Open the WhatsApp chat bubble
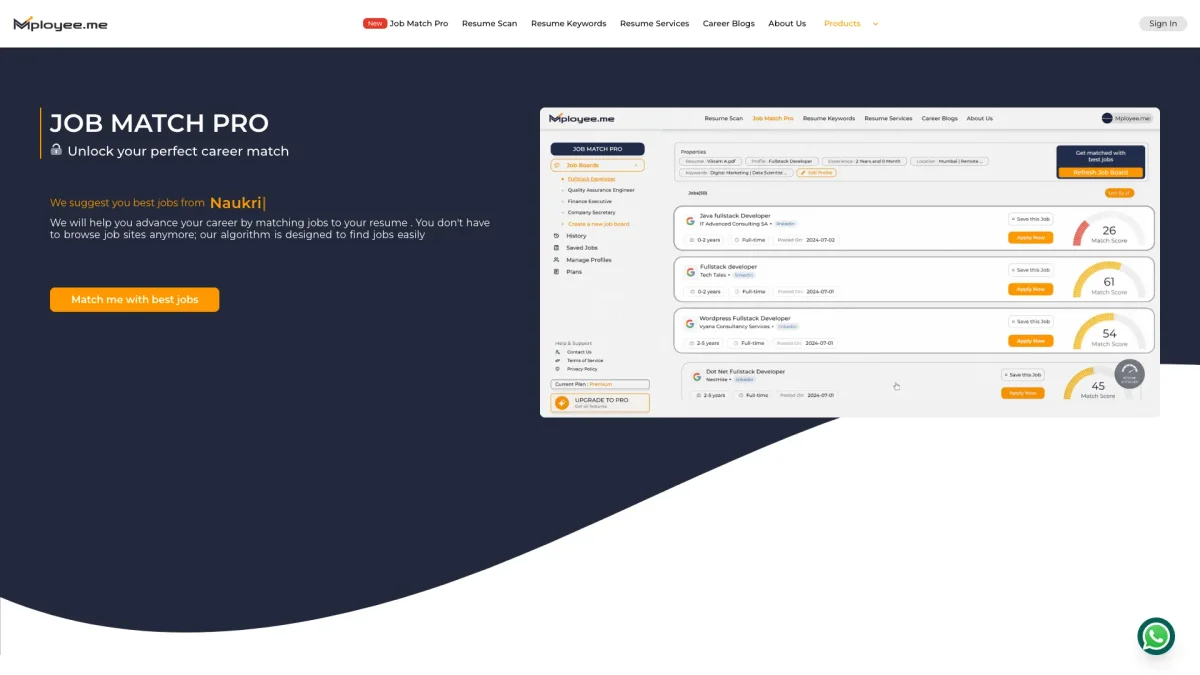This screenshot has height=675, width=1200. pos(1156,636)
